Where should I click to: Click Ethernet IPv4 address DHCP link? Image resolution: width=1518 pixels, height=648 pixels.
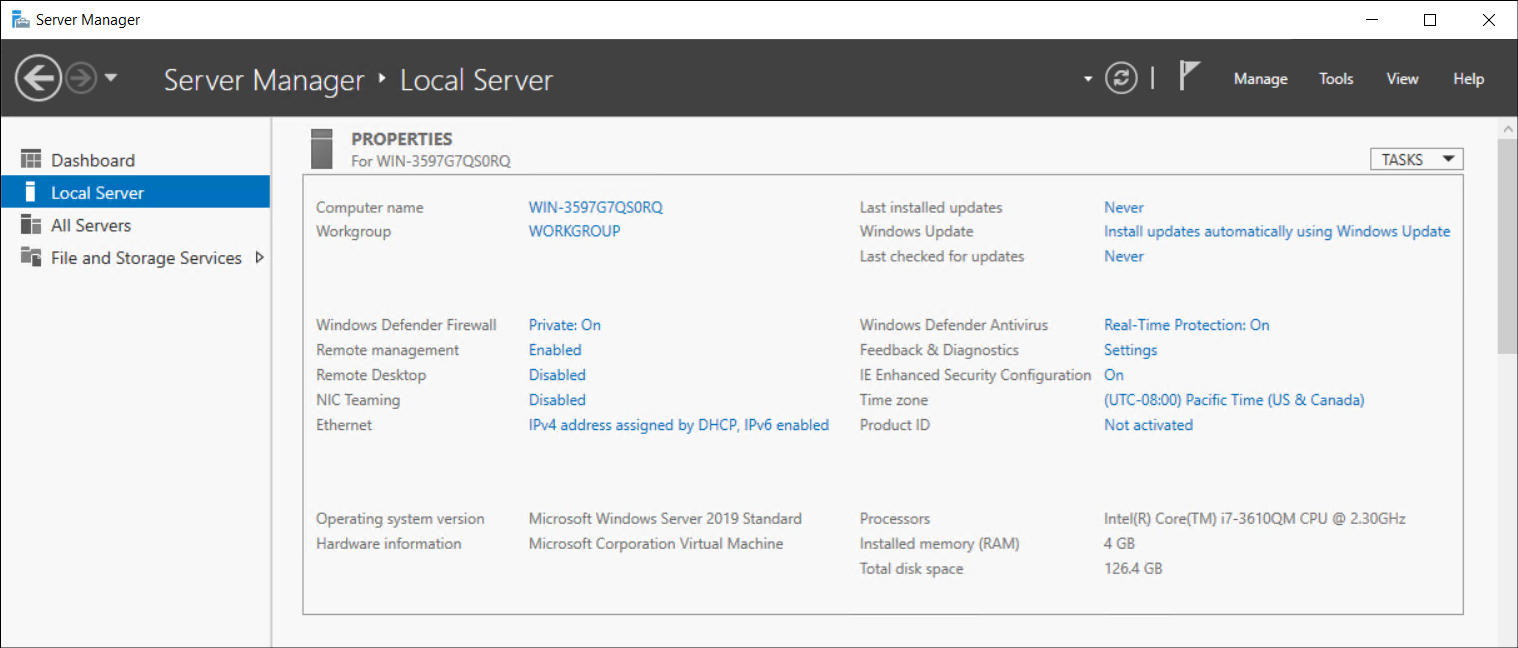pos(679,425)
